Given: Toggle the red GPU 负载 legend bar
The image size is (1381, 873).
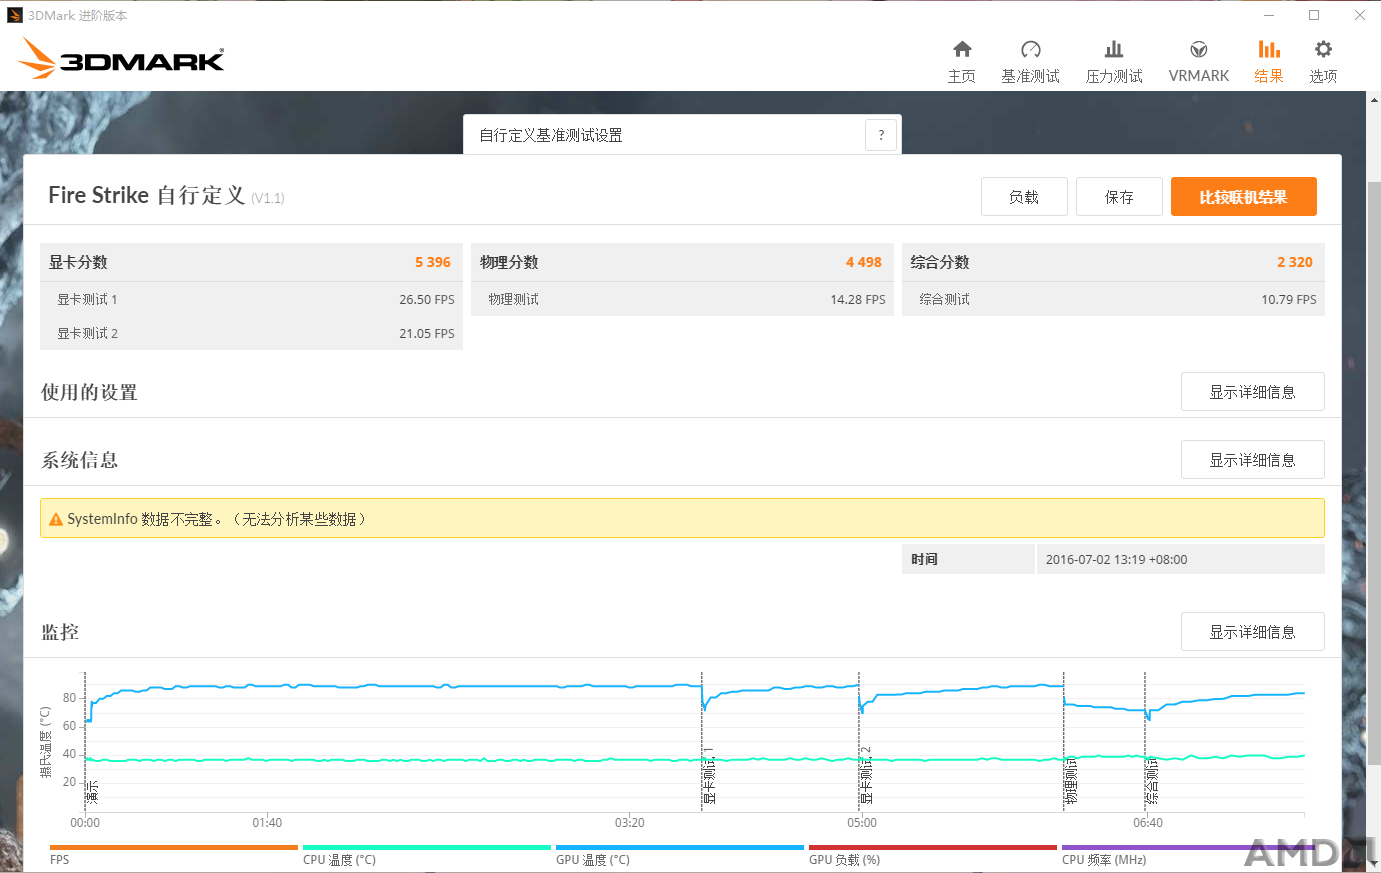Looking at the screenshot, I should 933,848.
